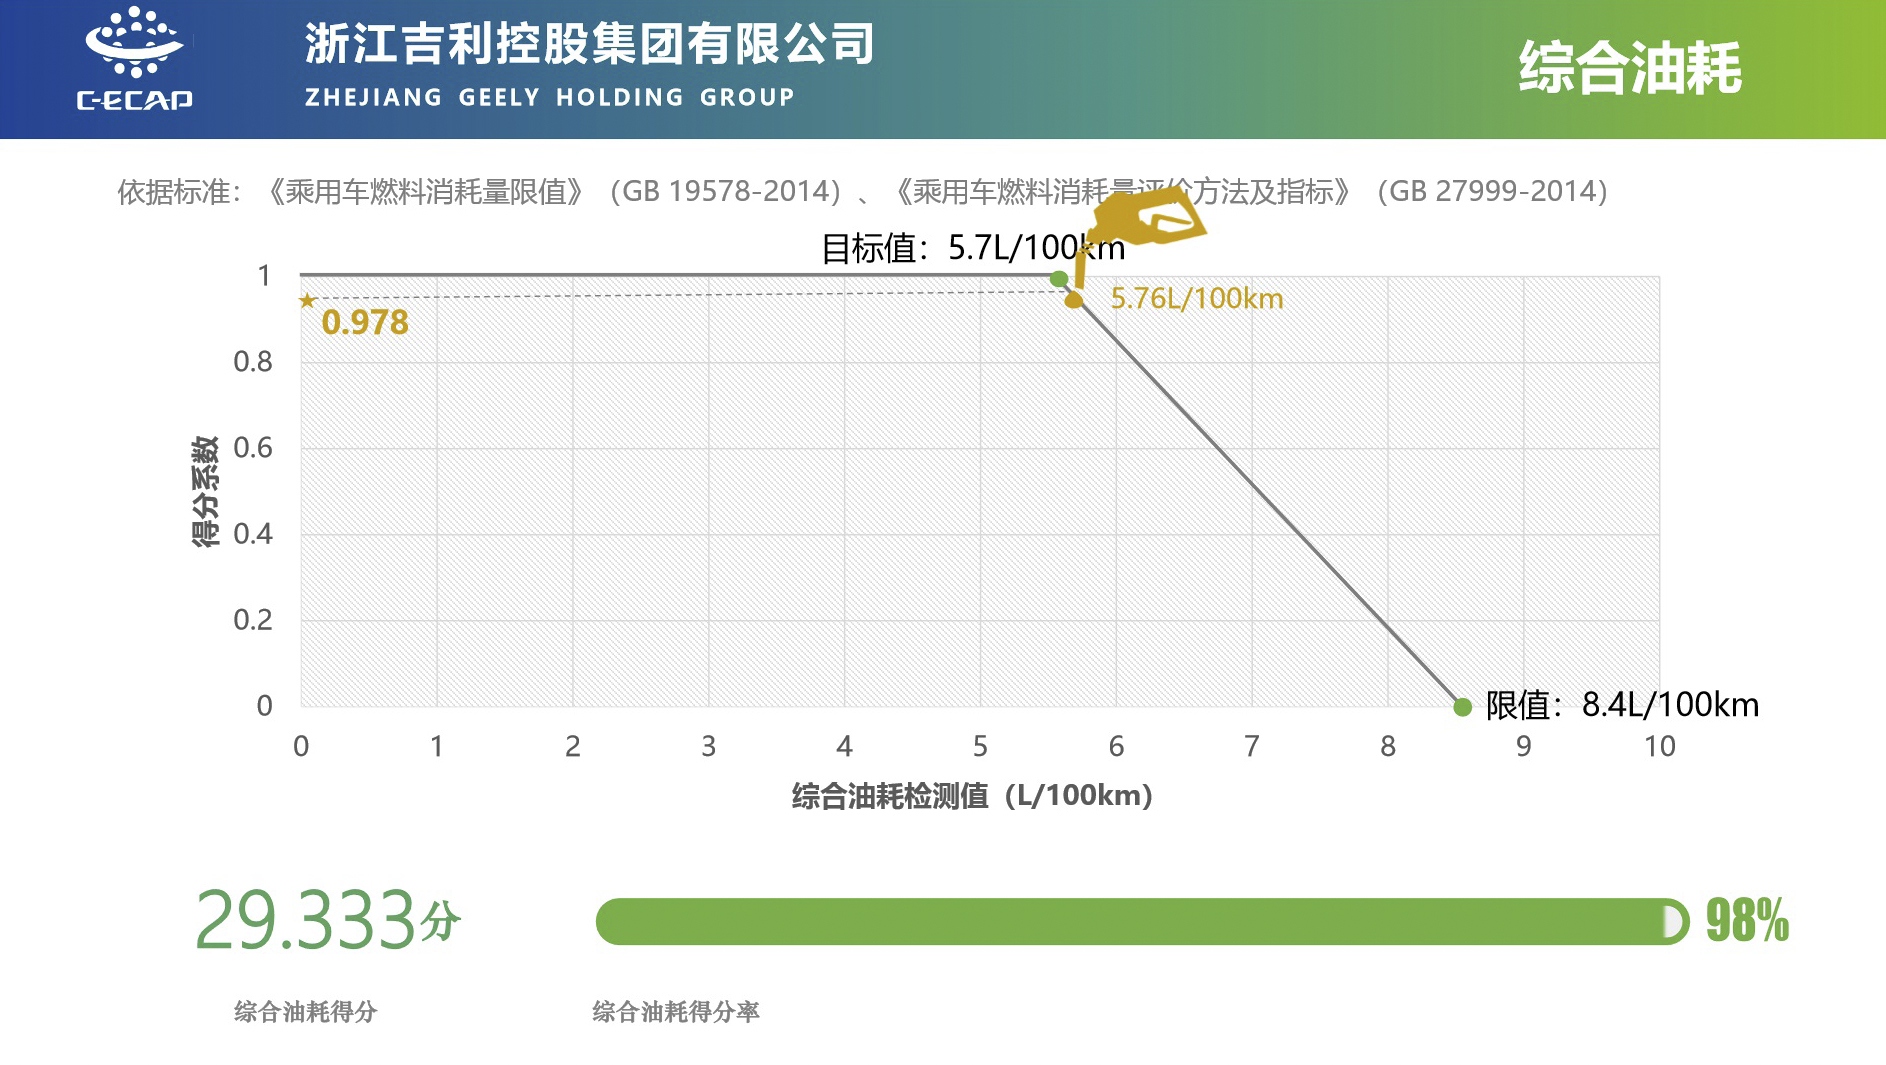Click the 综合油耗 slide title

click(x=1630, y=68)
